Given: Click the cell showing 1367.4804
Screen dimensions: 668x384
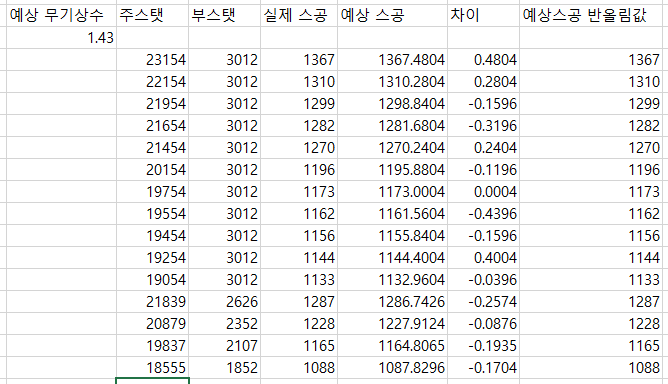Looking at the screenshot, I should click(x=392, y=60).
